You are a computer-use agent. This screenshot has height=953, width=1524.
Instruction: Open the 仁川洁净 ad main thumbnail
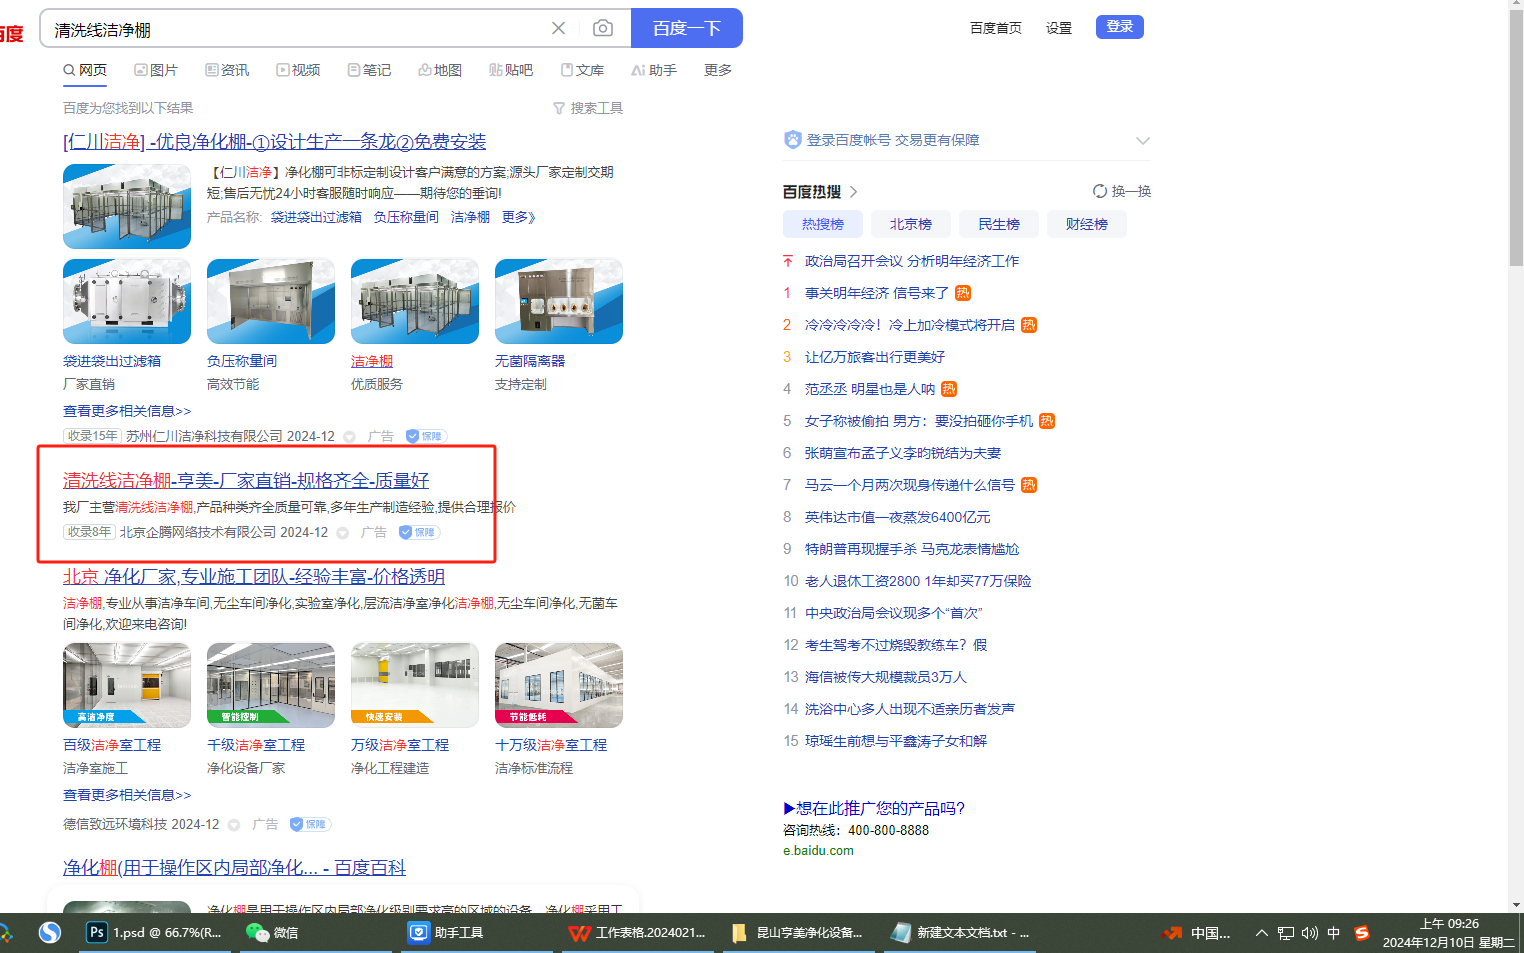127,206
